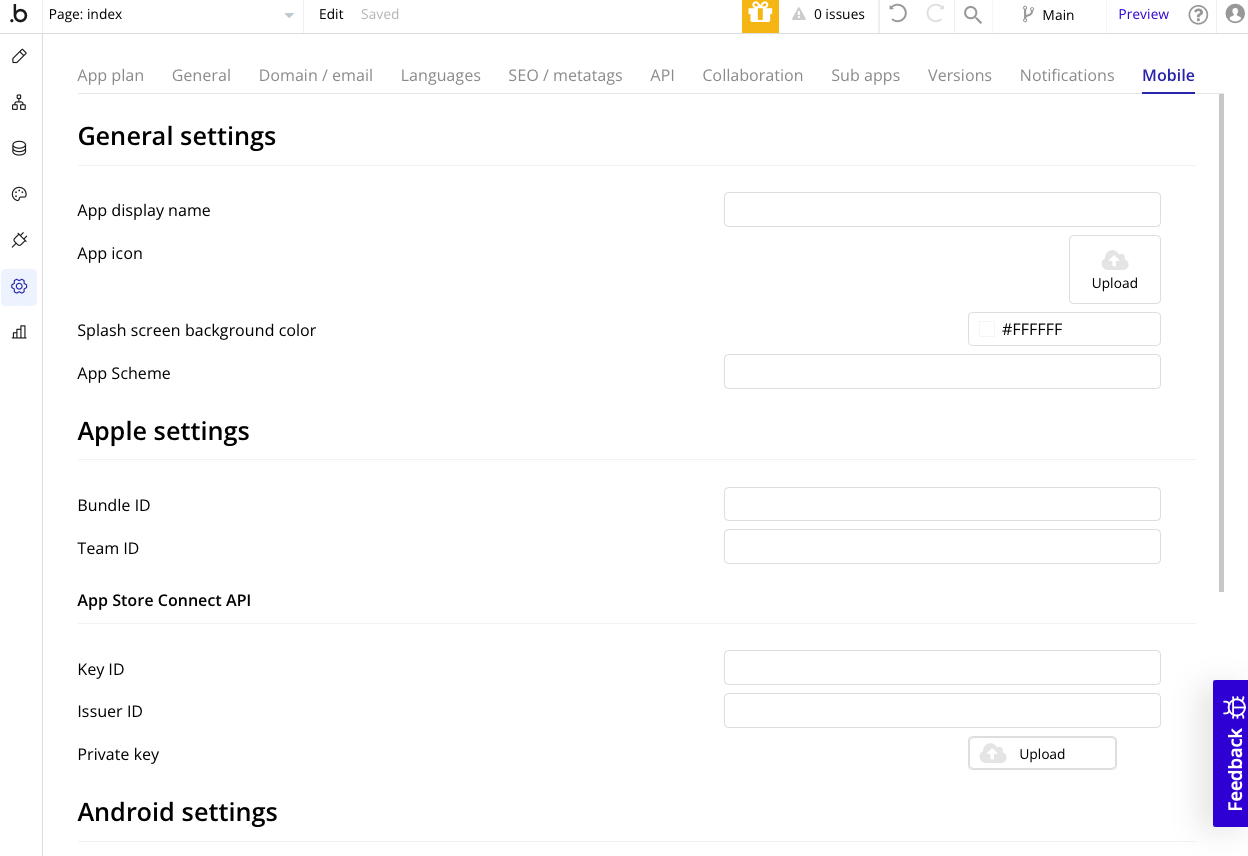
Task: Click the Preview link
Action: coord(1143,14)
